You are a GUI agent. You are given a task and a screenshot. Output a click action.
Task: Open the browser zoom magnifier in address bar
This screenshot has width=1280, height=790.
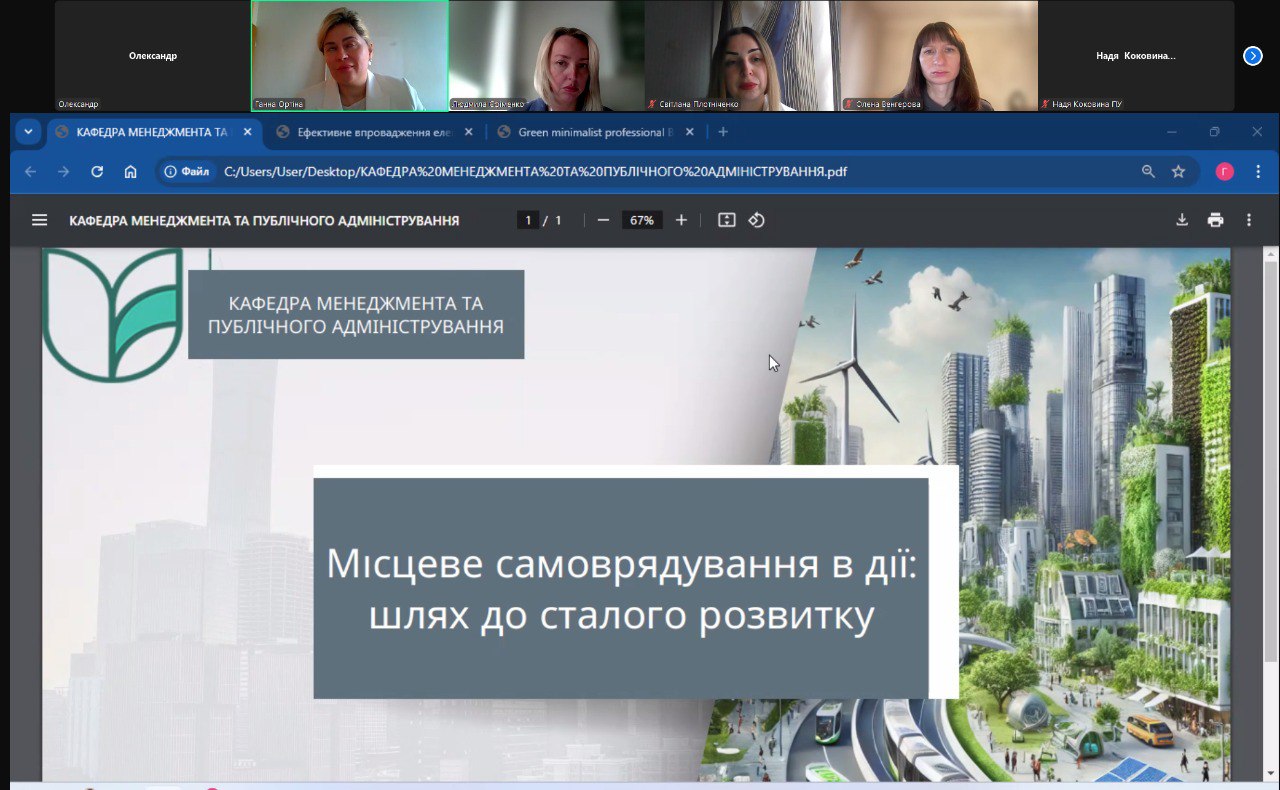point(1148,172)
